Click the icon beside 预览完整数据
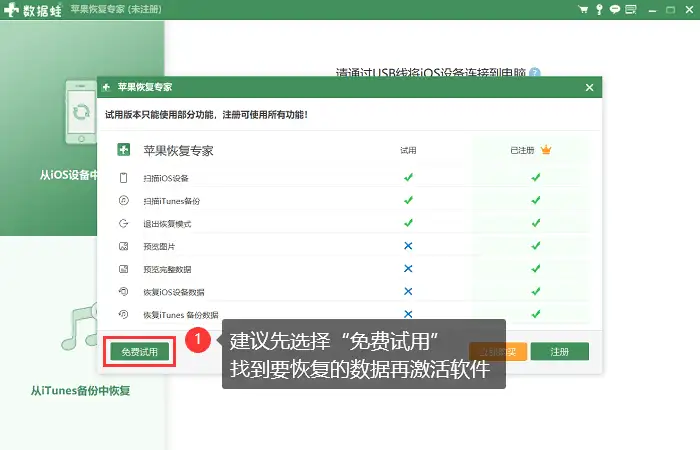The image size is (700, 450). coord(124,269)
